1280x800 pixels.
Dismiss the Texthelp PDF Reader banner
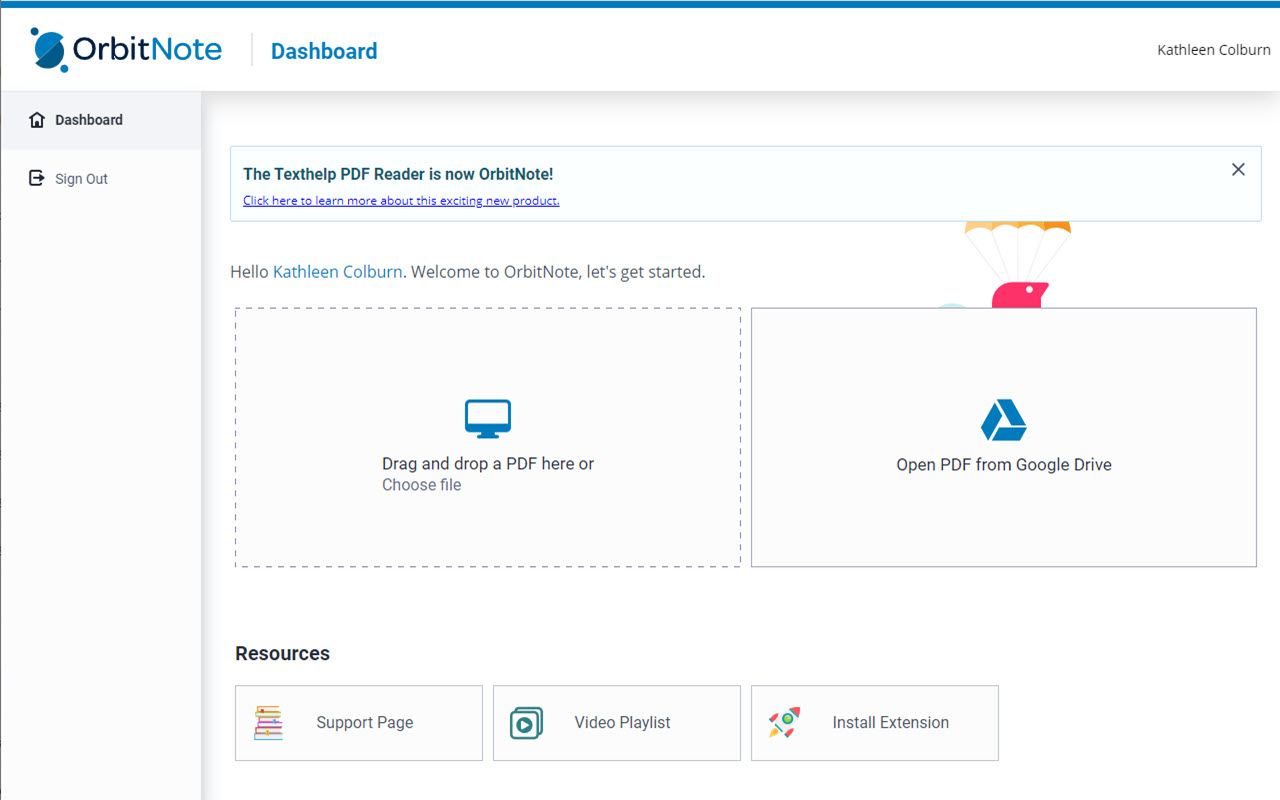click(x=1238, y=170)
